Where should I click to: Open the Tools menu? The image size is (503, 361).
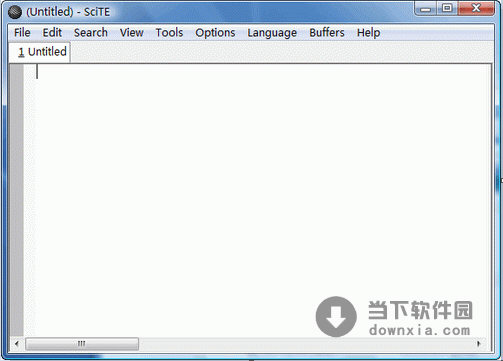pos(169,33)
